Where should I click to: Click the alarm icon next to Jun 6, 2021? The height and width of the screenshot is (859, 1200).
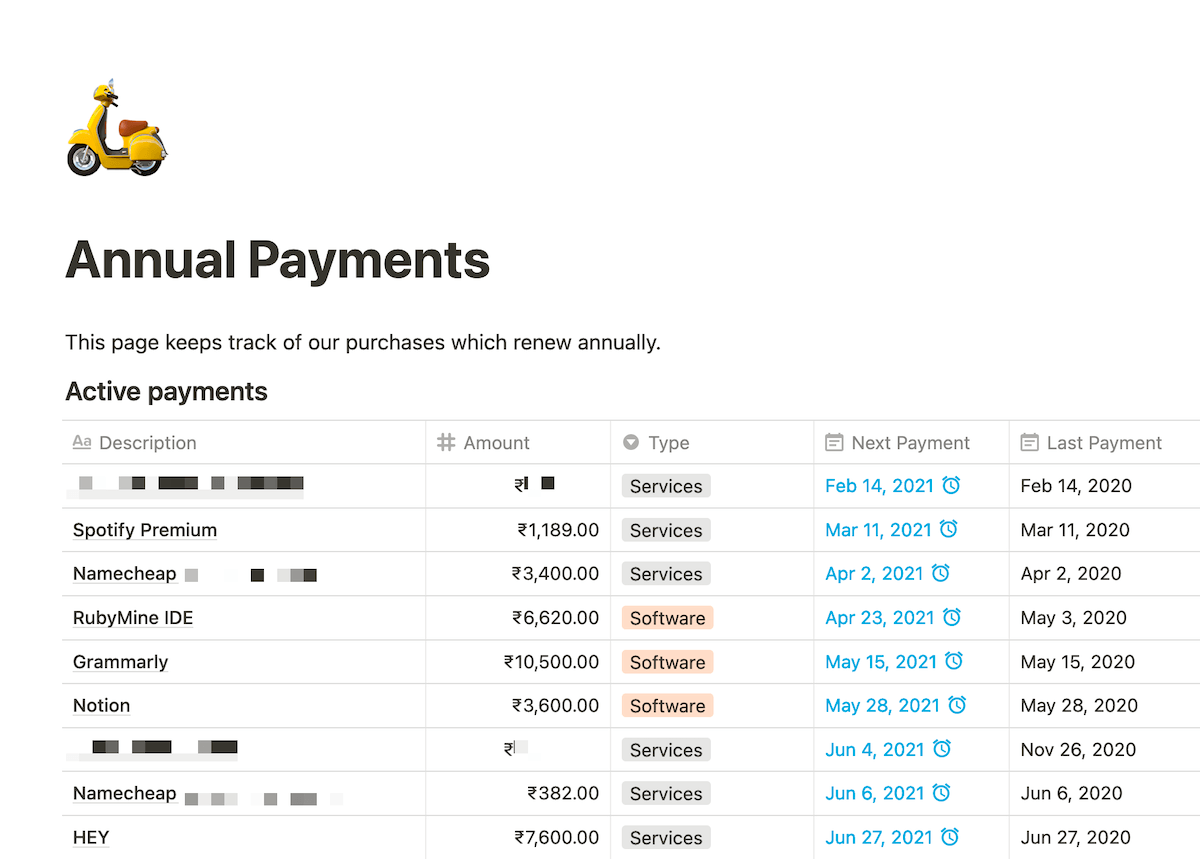coord(942,793)
